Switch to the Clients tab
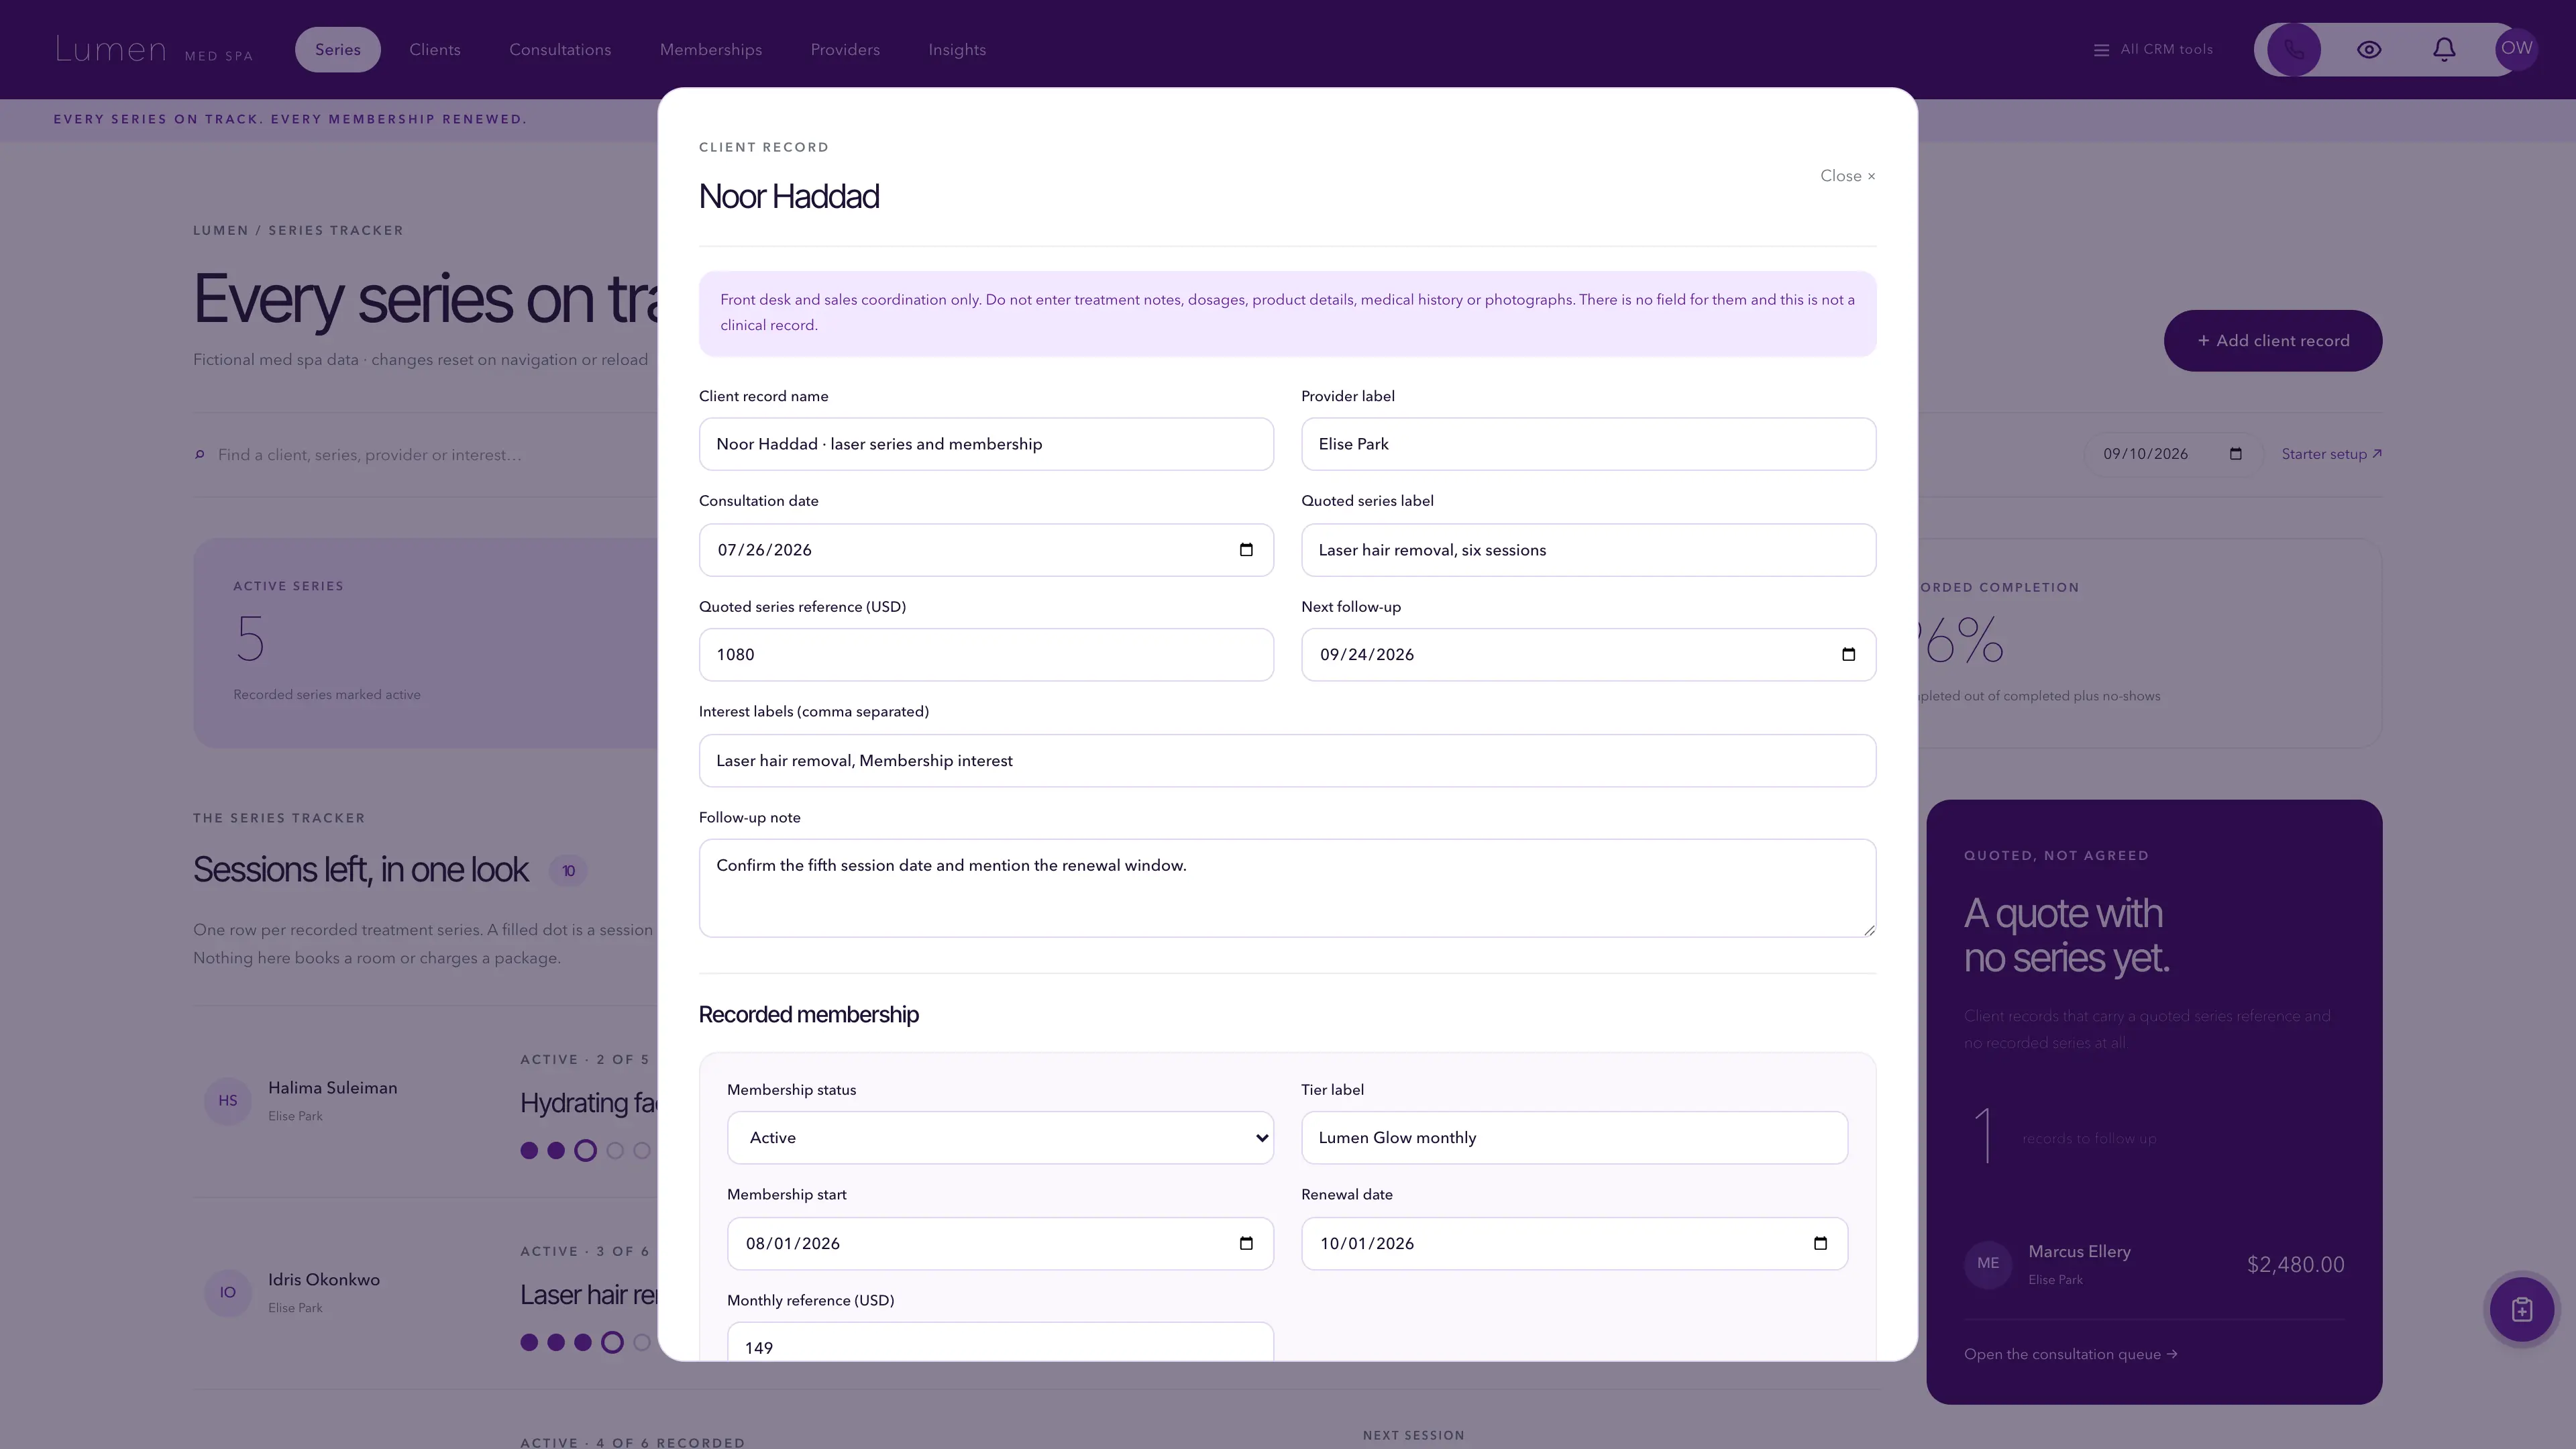Image resolution: width=2576 pixels, height=1449 pixels. 435,49
